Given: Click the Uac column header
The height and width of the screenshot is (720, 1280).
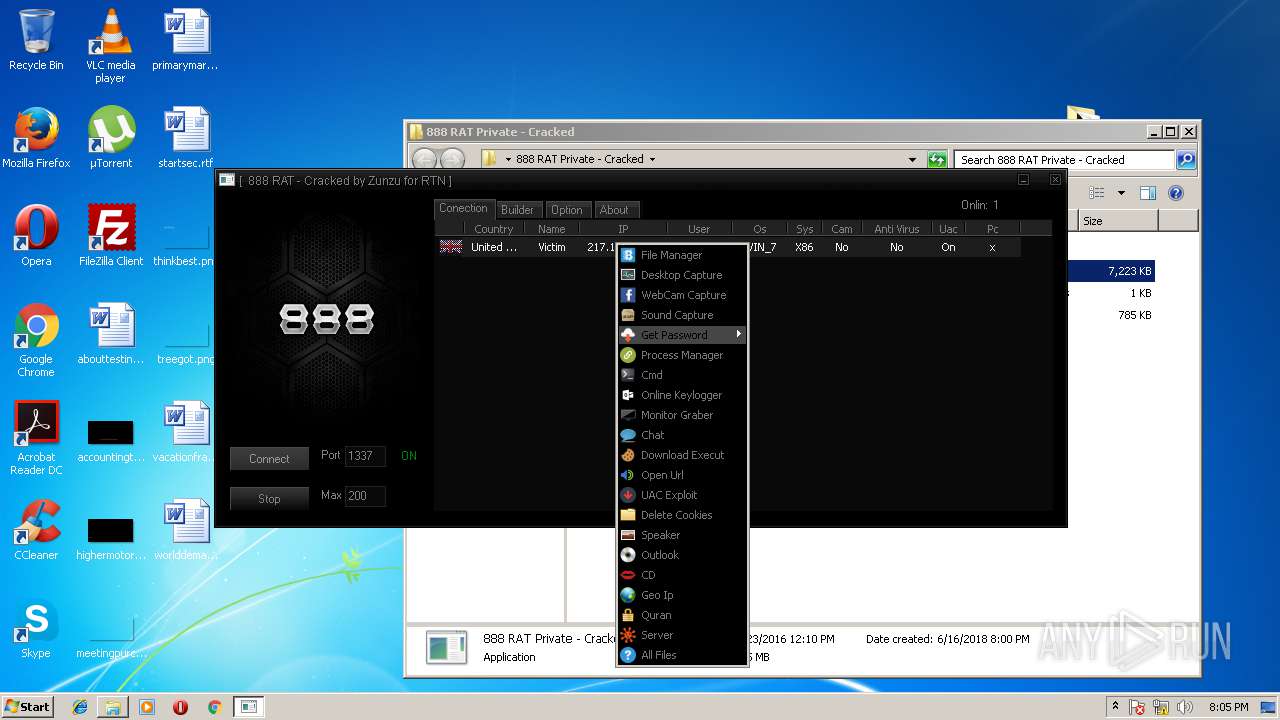Looking at the screenshot, I should [948, 229].
